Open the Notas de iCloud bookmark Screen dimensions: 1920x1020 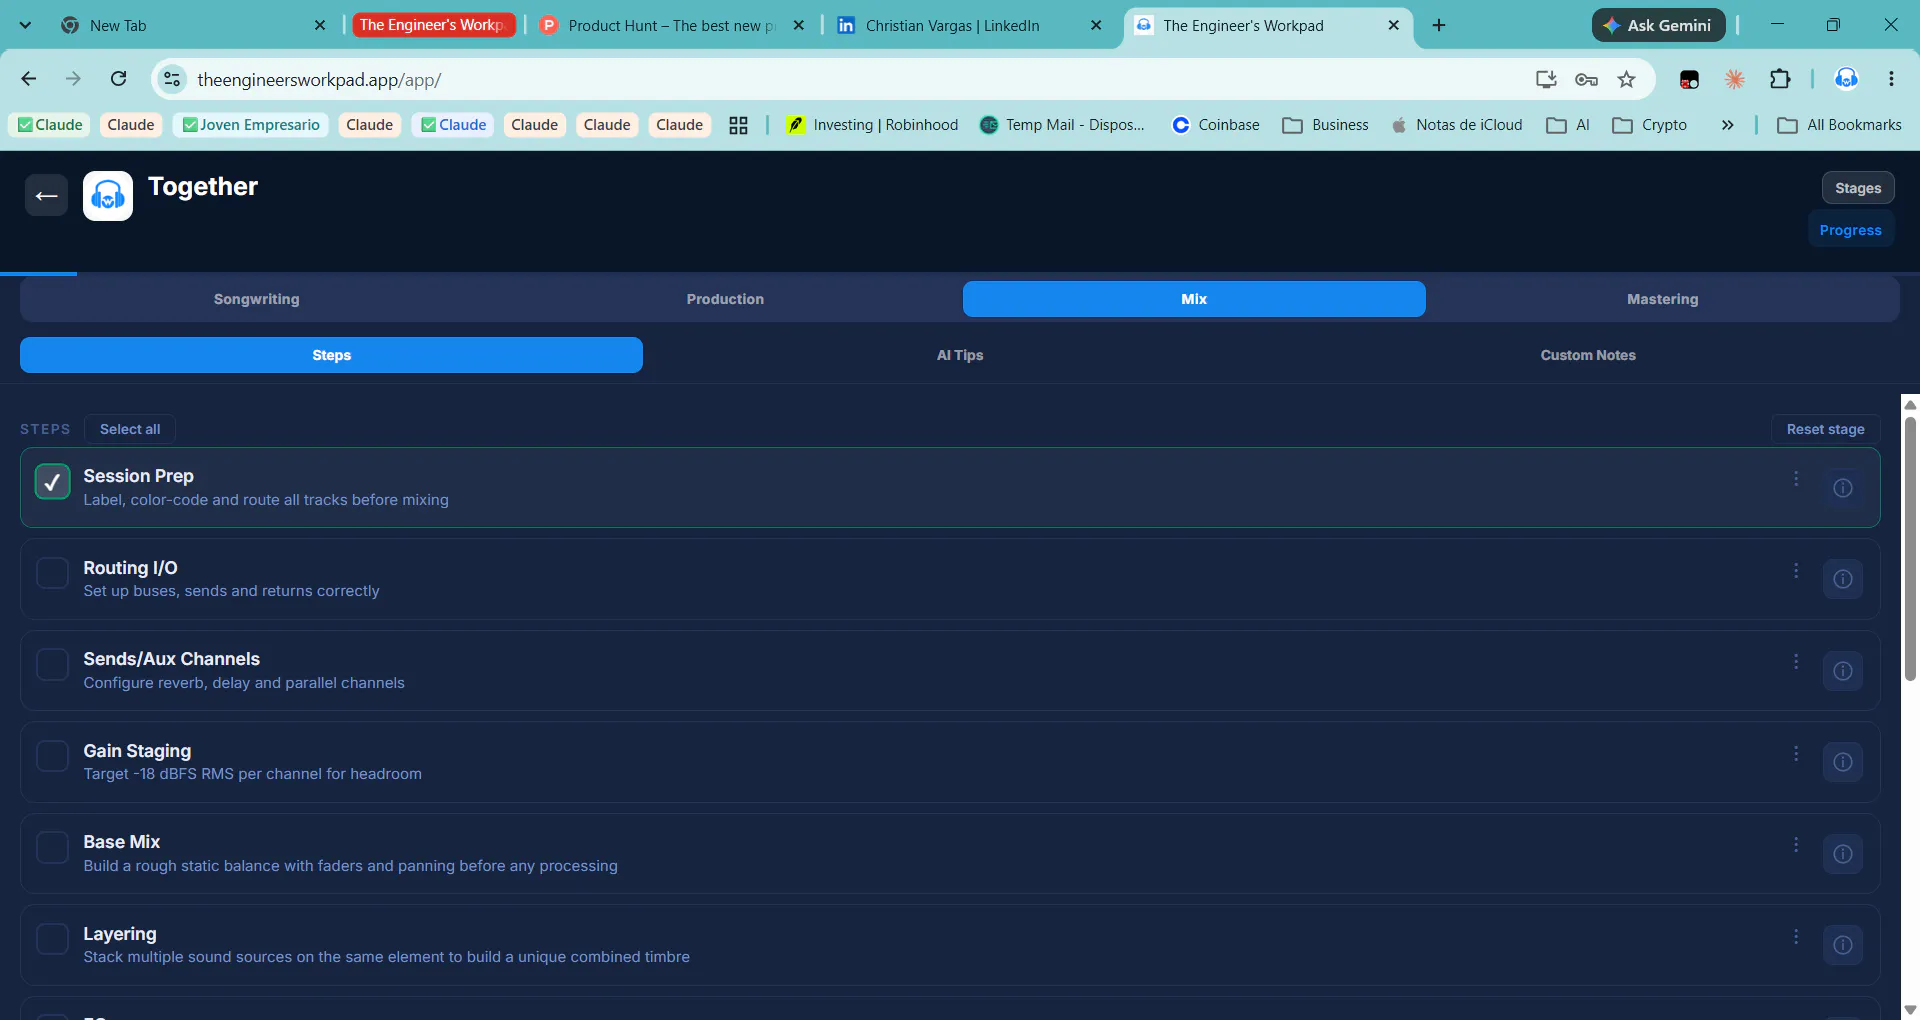[1456, 125]
